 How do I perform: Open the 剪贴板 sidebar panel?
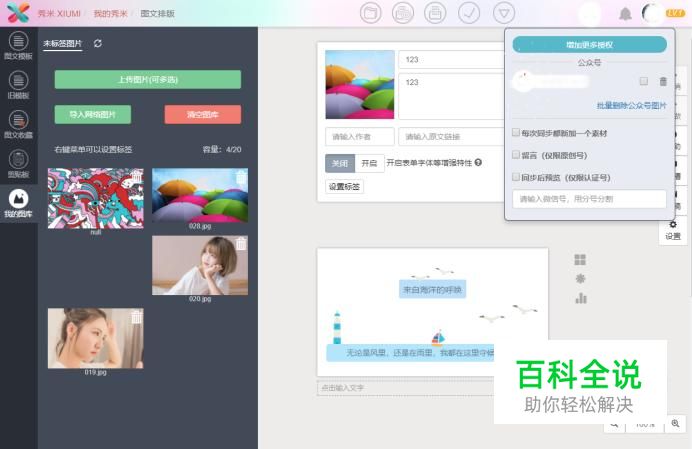18,164
